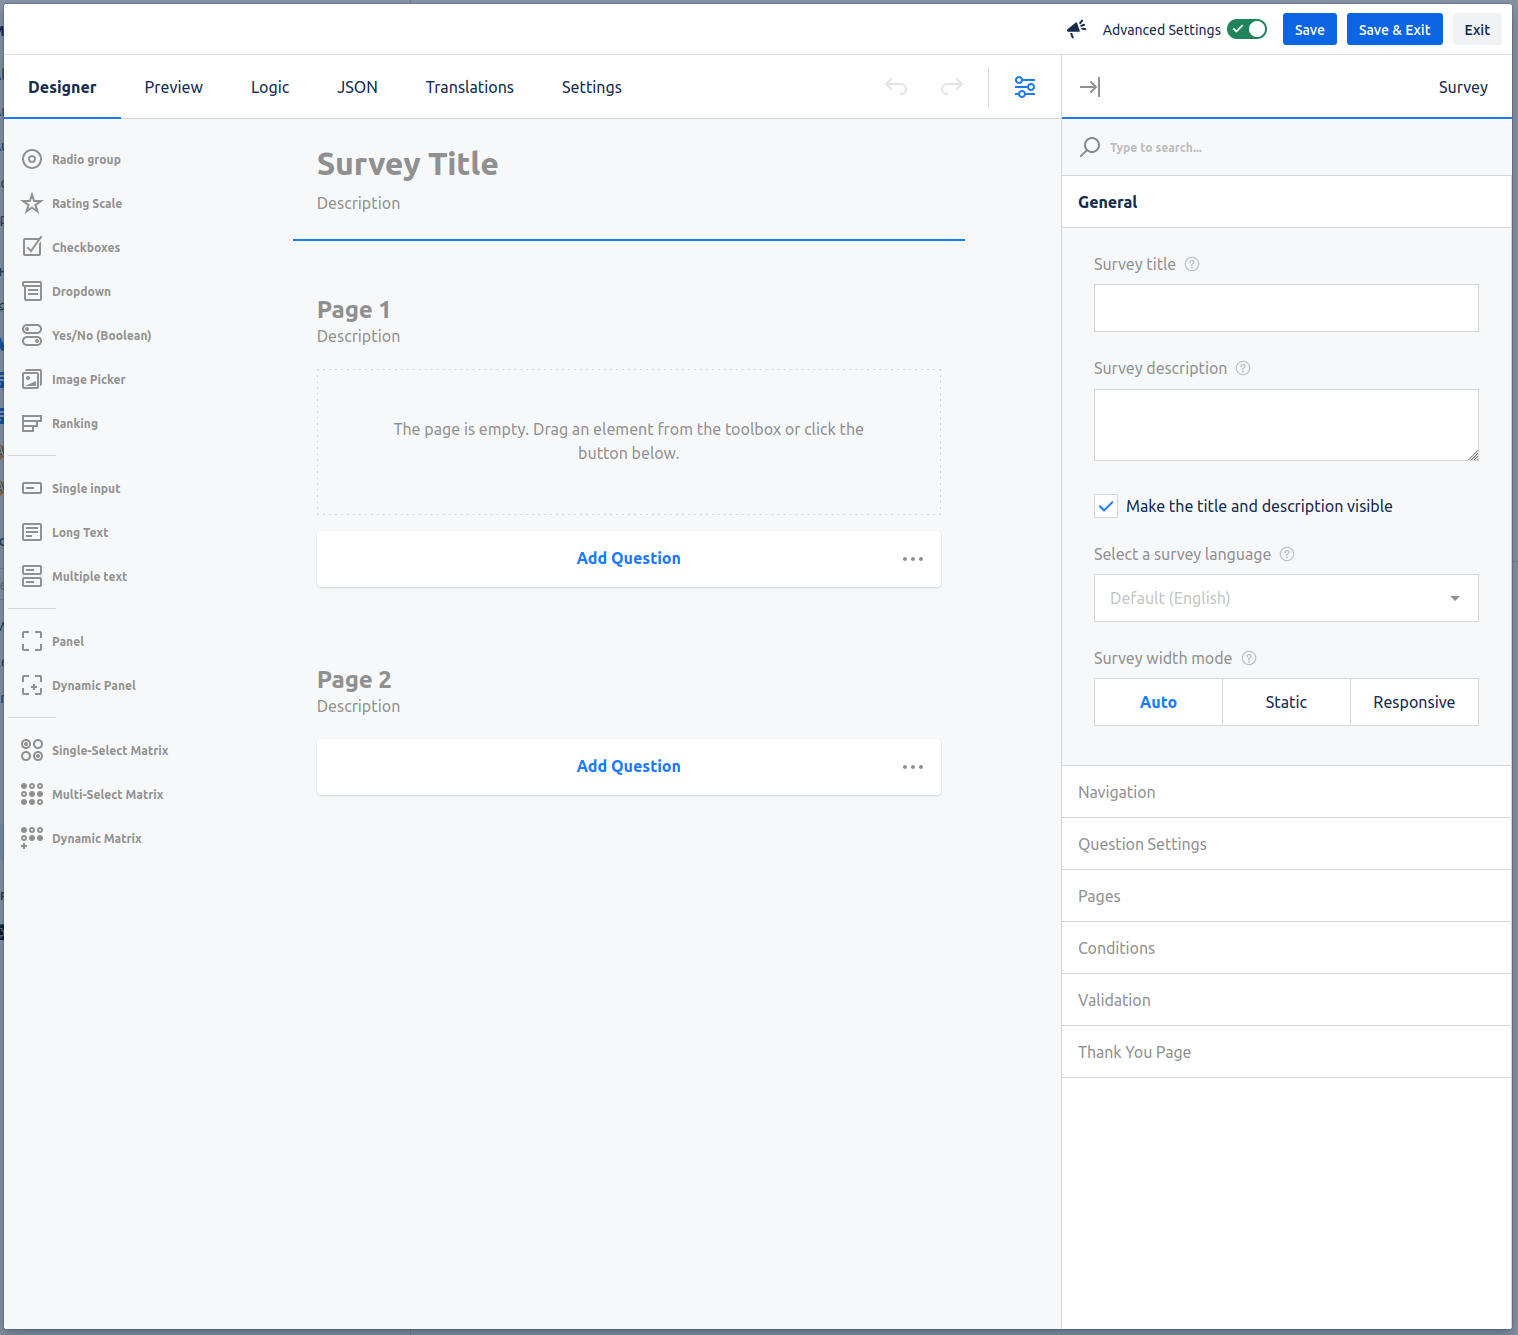
Task: Collapse the Survey panel with the arrow icon
Action: click(1089, 87)
